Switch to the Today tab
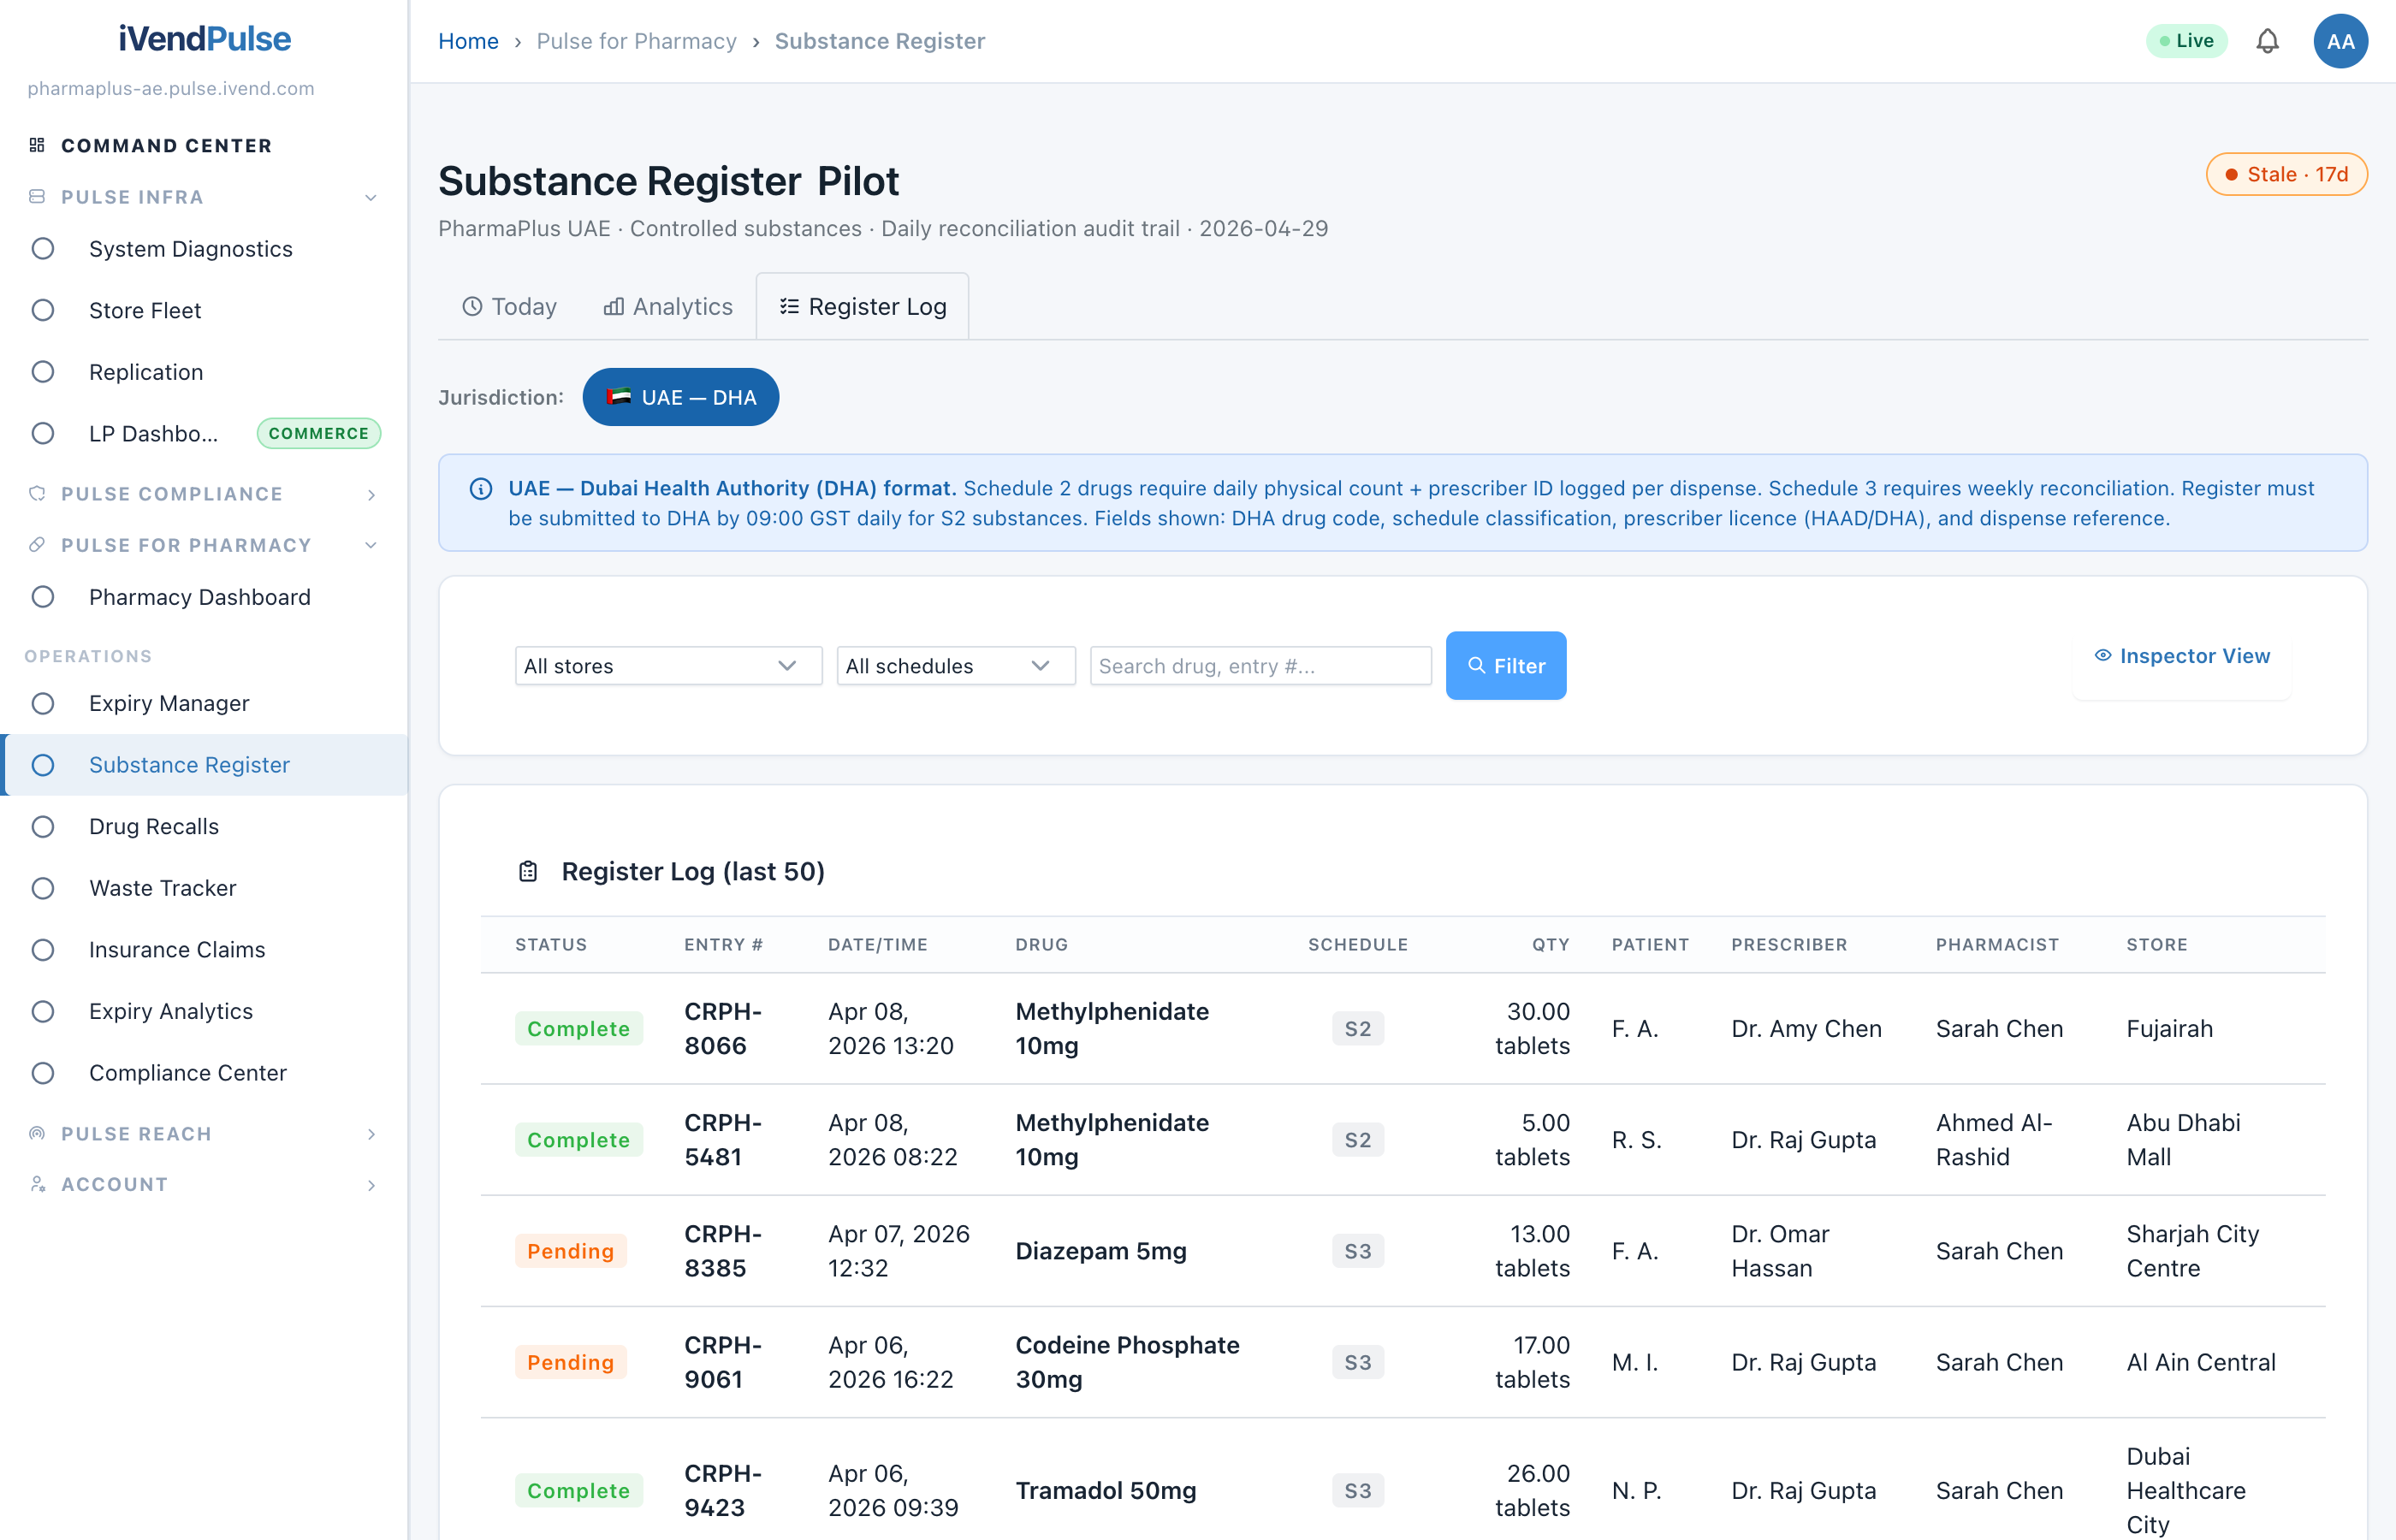 [509, 306]
